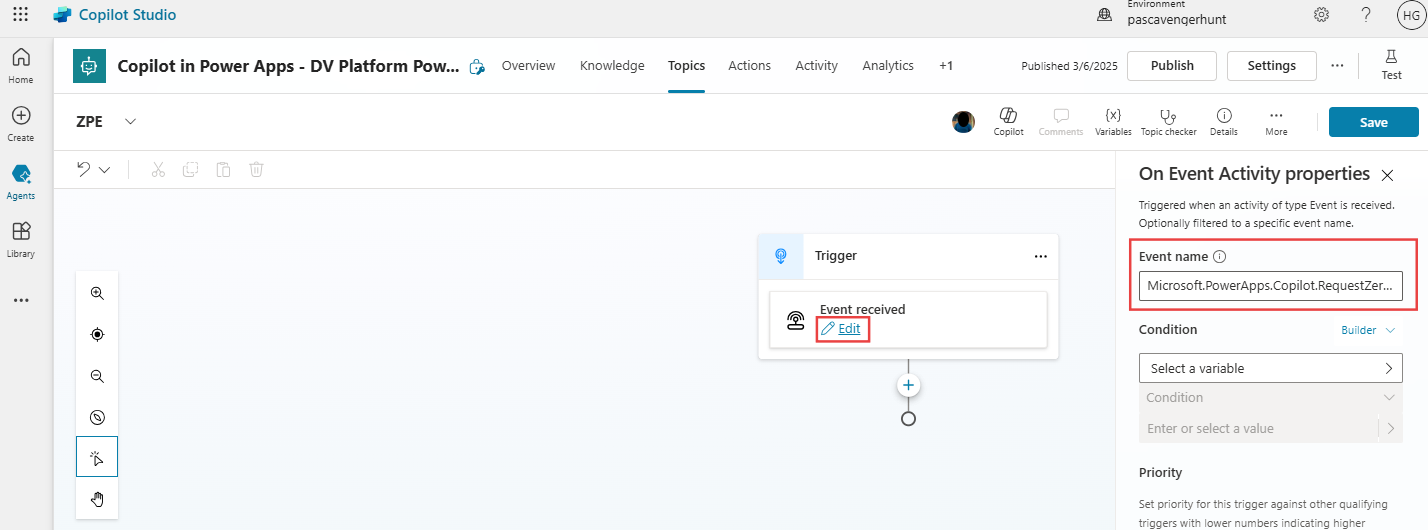The height and width of the screenshot is (530, 1428).
Task: Select the Topics tab
Action: (x=686, y=65)
